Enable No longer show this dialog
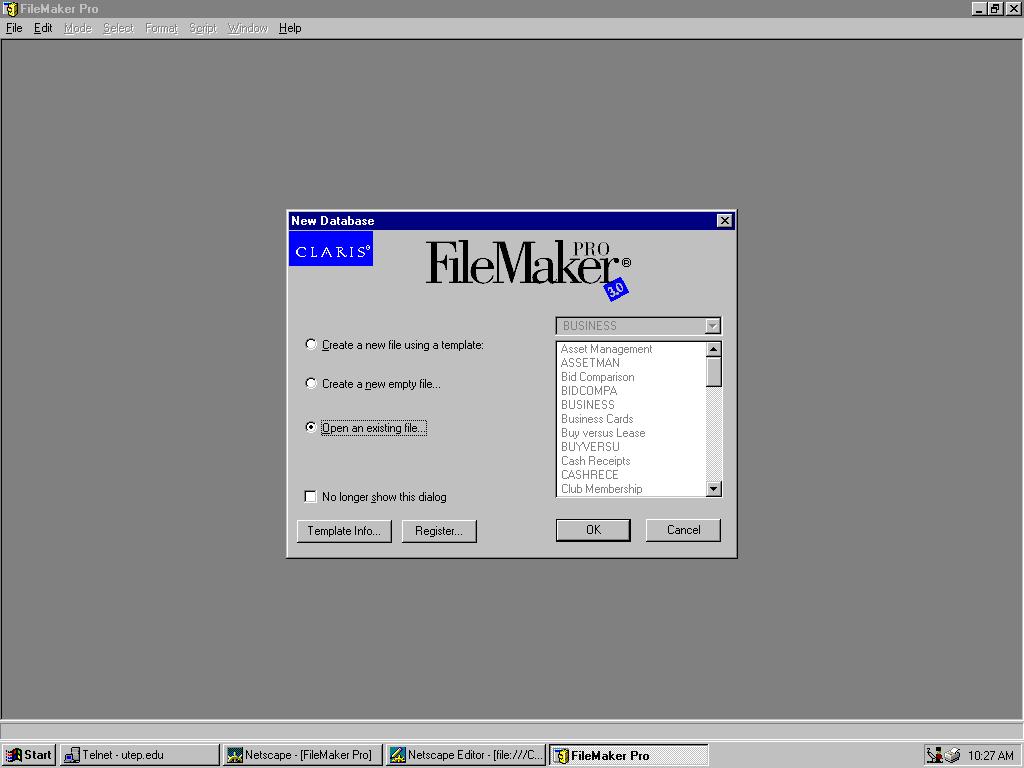1024x768 pixels. (x=311, y=497)
